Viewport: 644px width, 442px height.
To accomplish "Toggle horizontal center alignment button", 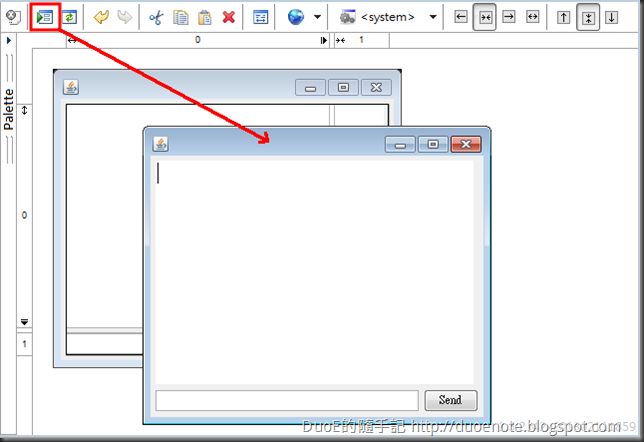I will [x=485, y=17].
